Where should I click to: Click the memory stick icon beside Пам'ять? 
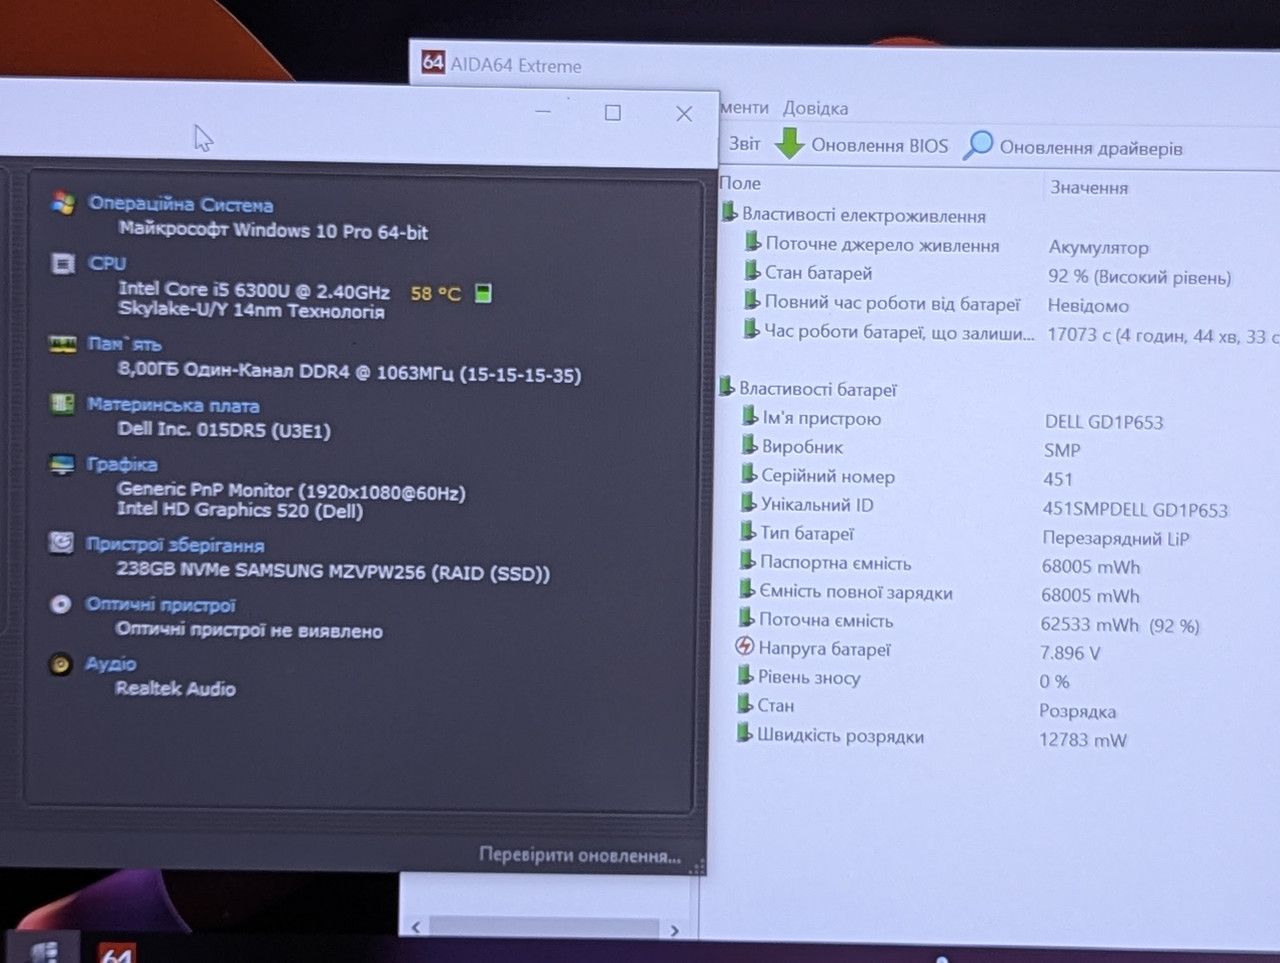[62, 344]
